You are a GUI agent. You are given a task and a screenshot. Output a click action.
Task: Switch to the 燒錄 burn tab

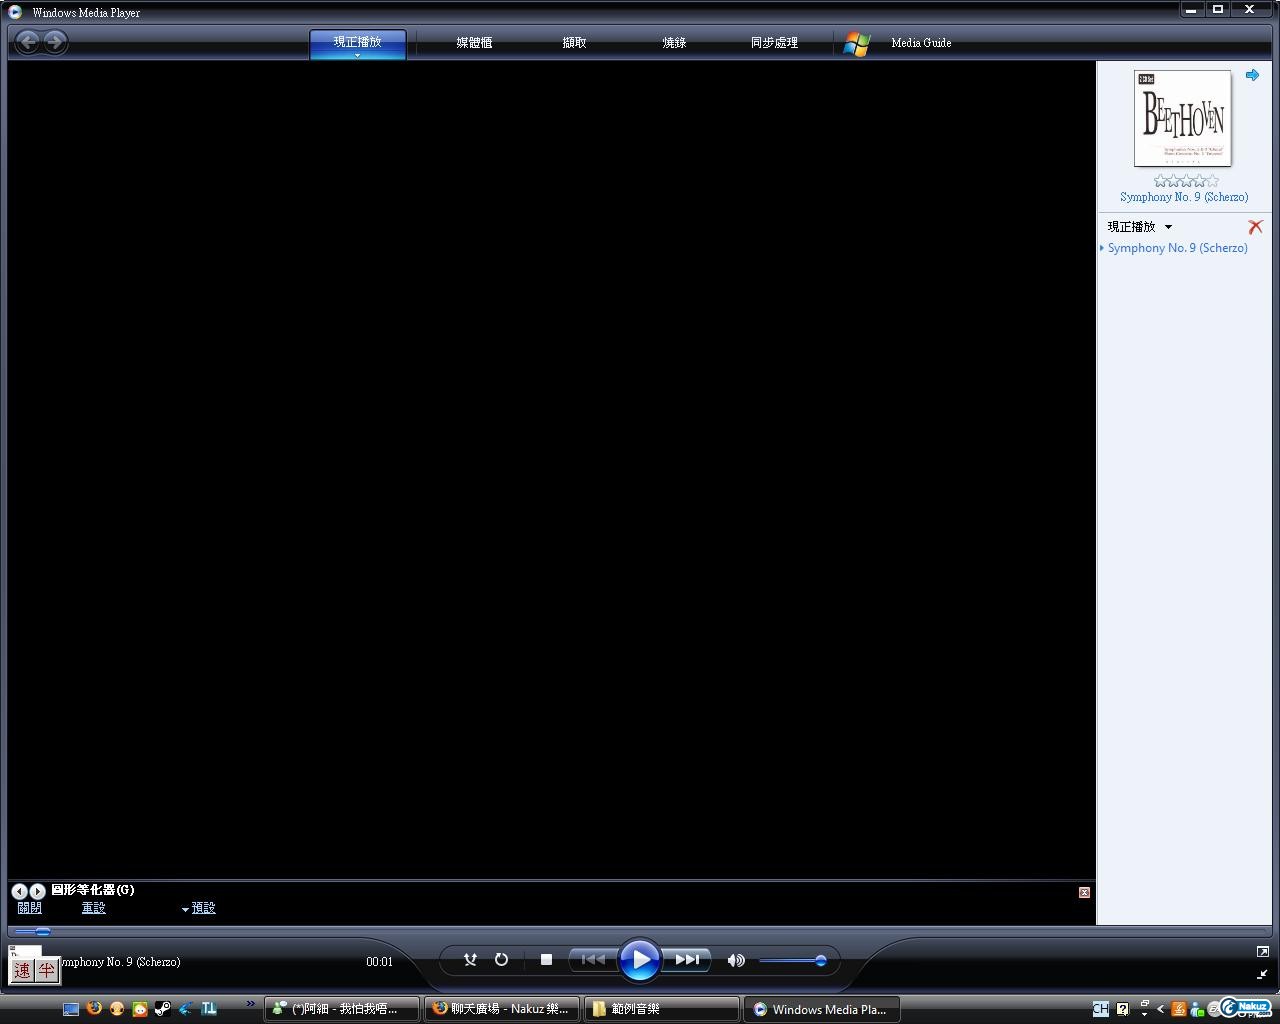coord(673,43)
